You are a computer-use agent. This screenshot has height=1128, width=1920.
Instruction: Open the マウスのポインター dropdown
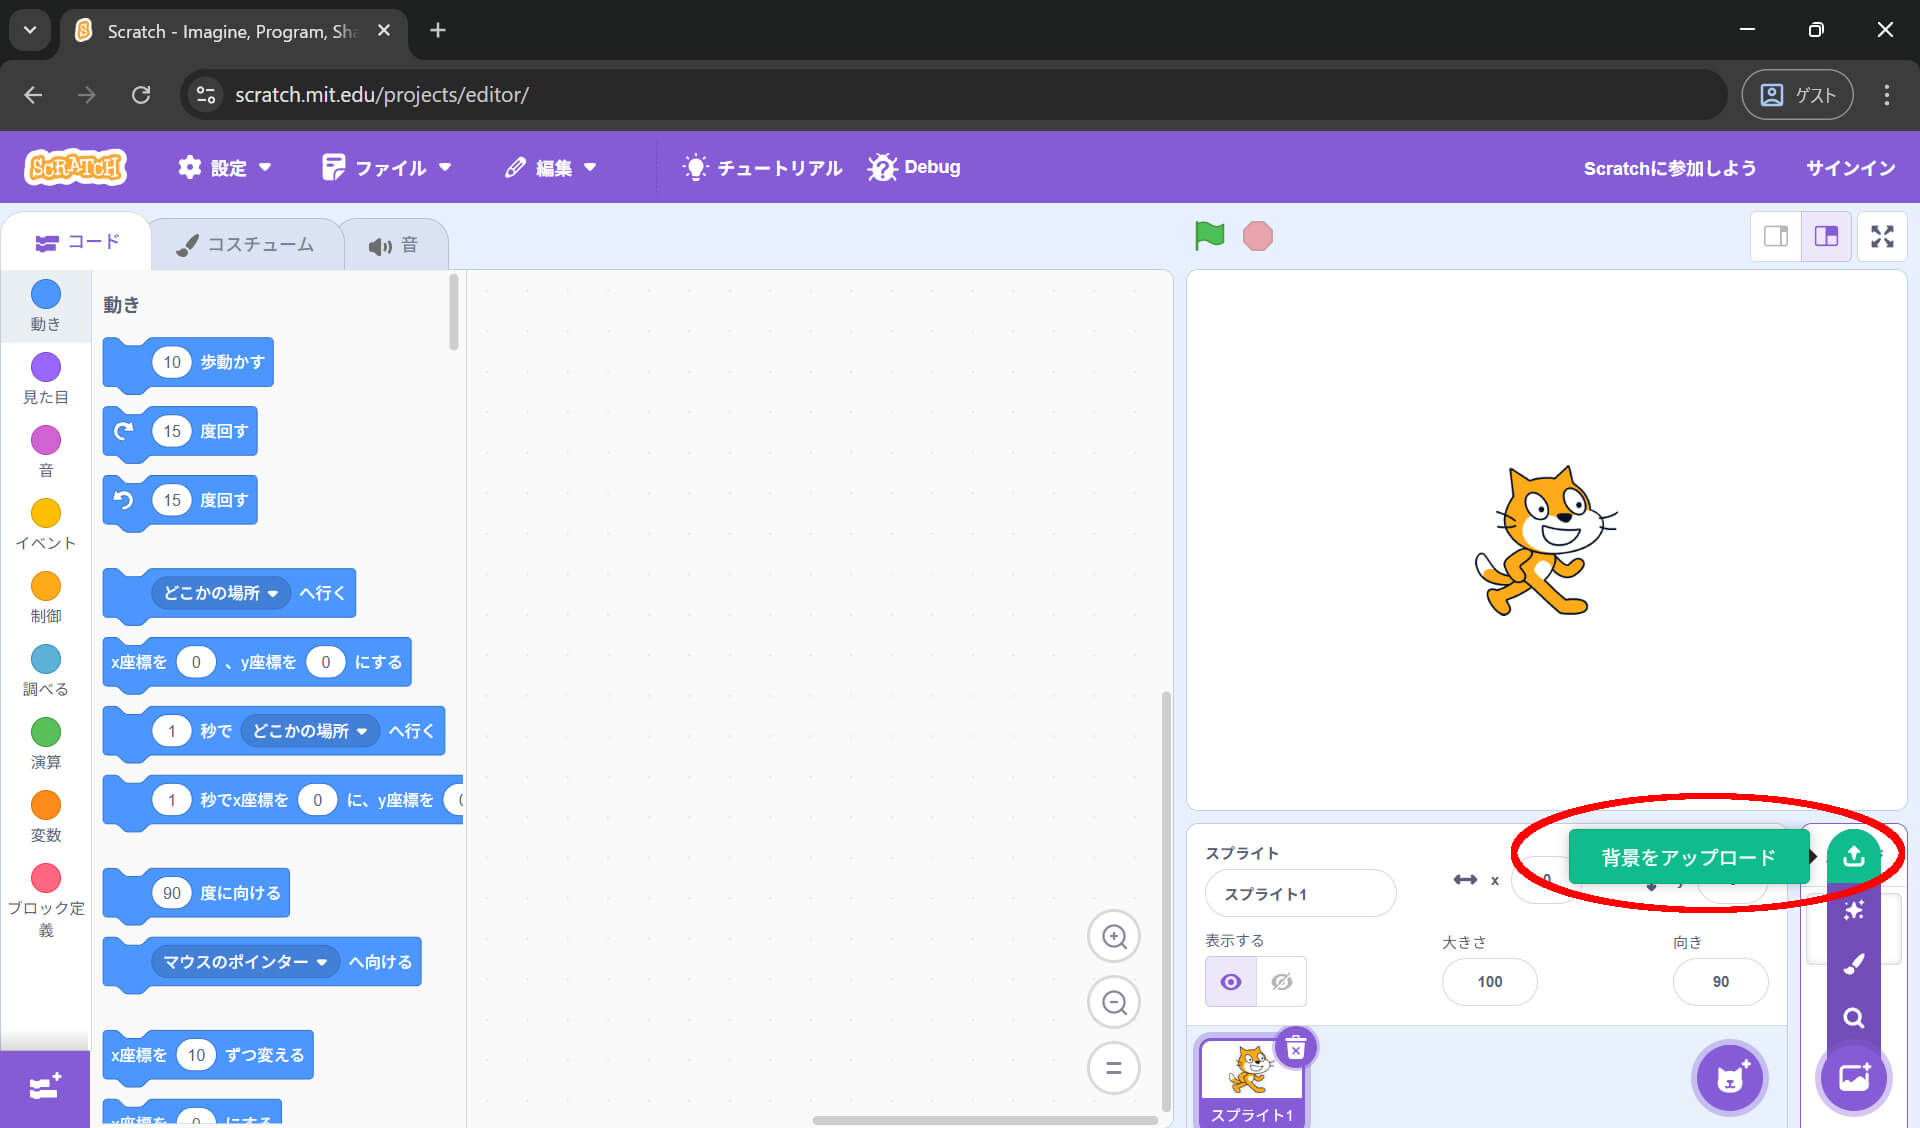tap(244, 961)
